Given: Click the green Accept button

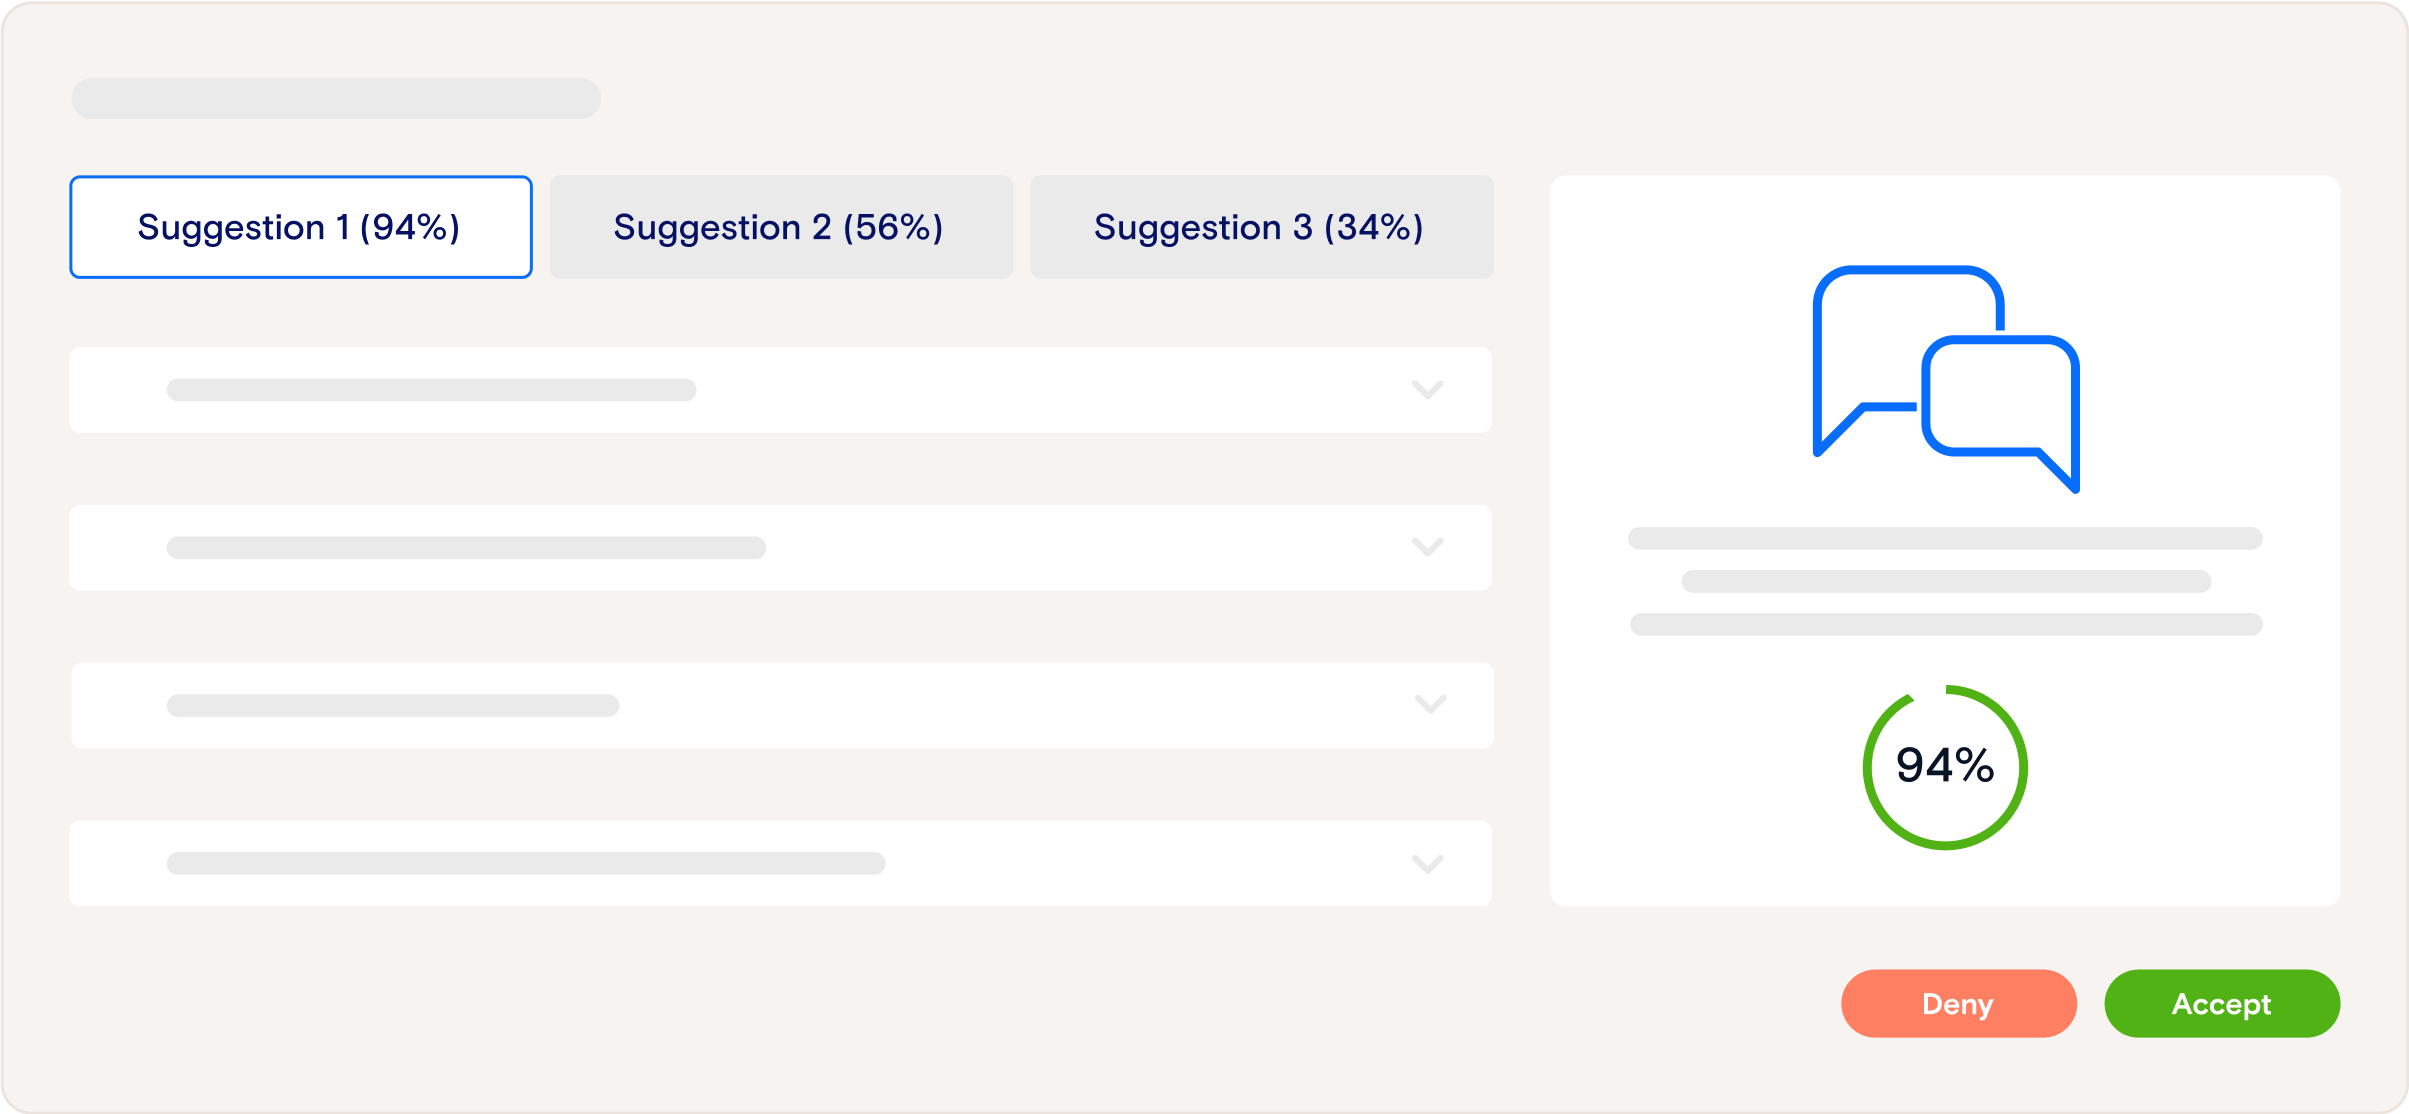Looking at the screenshot, I should [2221, 1003].
